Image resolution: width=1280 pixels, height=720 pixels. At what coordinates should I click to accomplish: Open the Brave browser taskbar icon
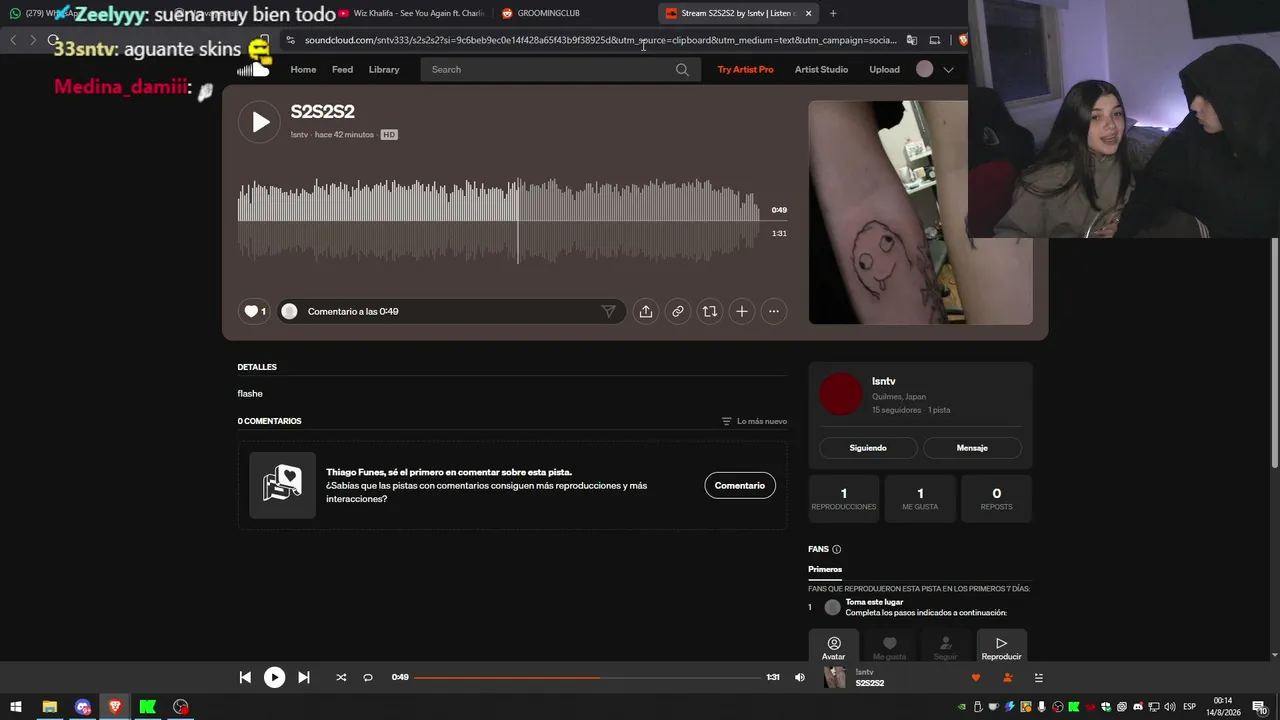tap(115, 707)
